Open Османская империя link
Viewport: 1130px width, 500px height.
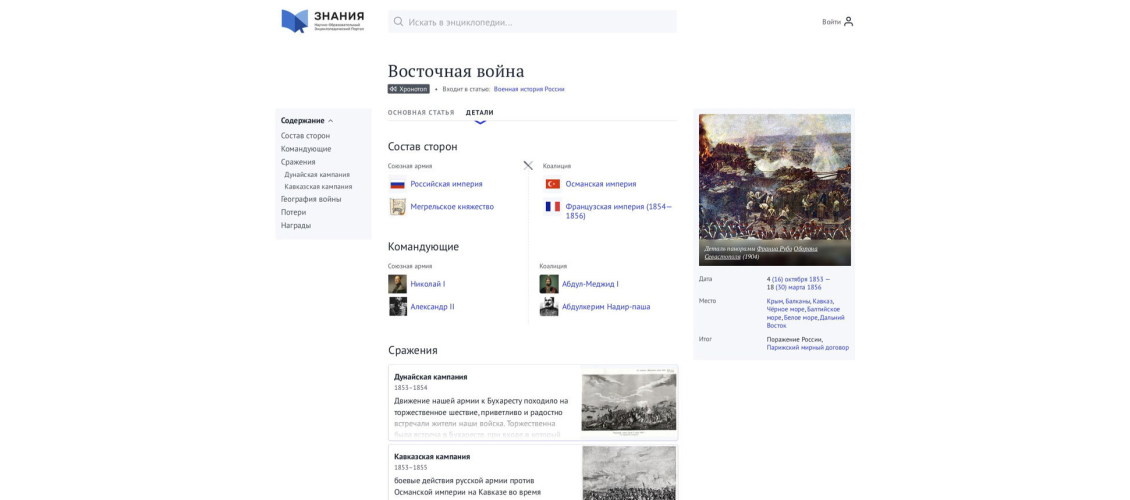click(x=601, y=184)
